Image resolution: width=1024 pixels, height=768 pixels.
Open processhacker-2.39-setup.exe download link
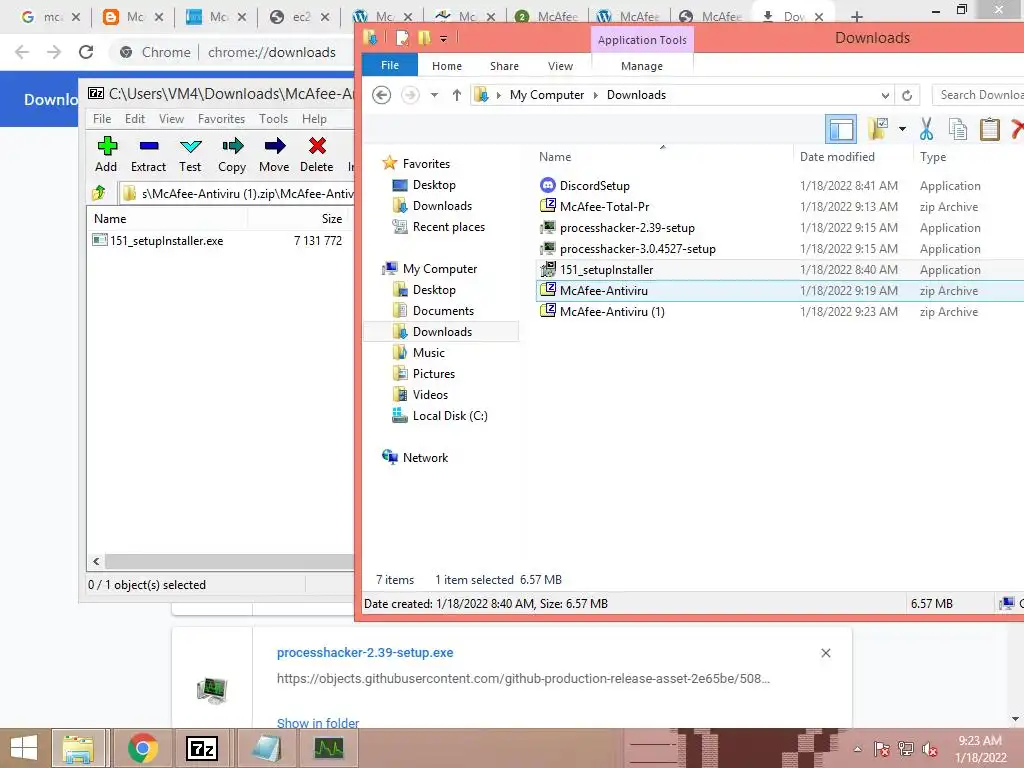click(x=365, y=652)
